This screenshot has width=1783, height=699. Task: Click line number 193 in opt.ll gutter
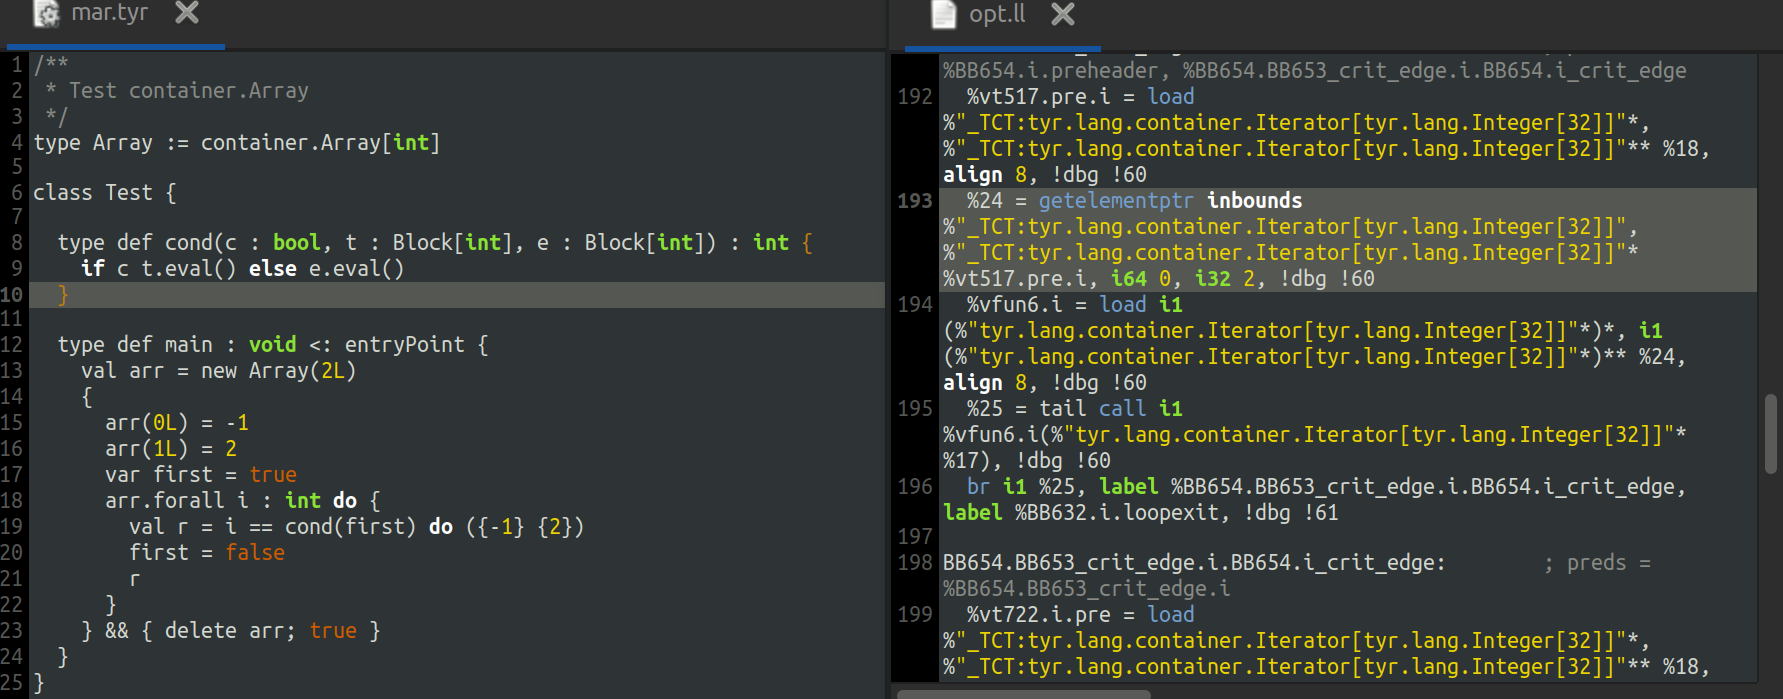click(x=914, y=201)
